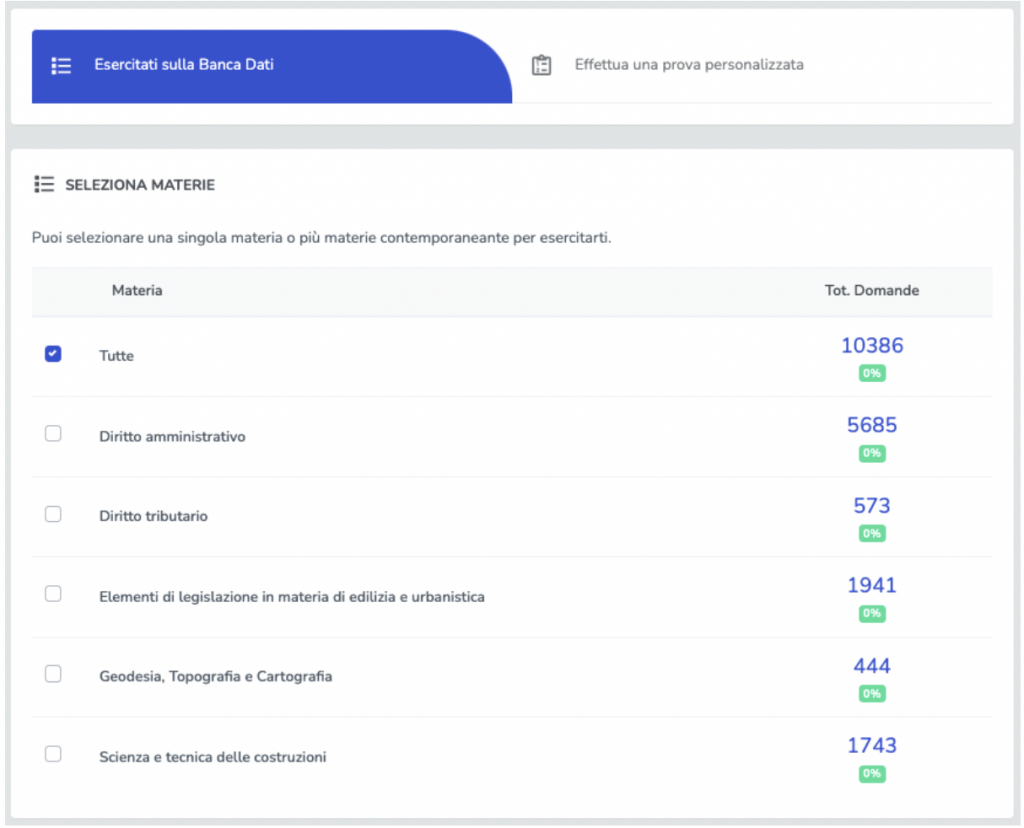Click the list icon in Esercitati tab

61,66
